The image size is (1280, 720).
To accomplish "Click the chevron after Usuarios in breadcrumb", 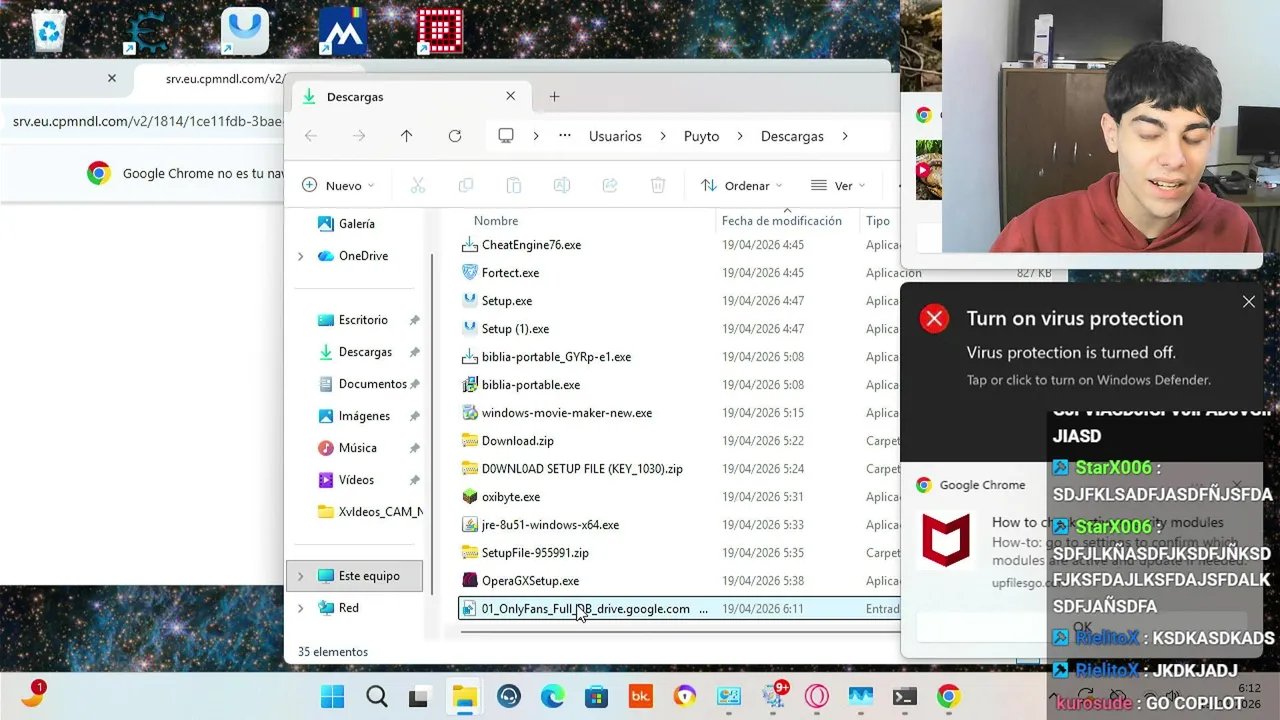I will 662,136.
